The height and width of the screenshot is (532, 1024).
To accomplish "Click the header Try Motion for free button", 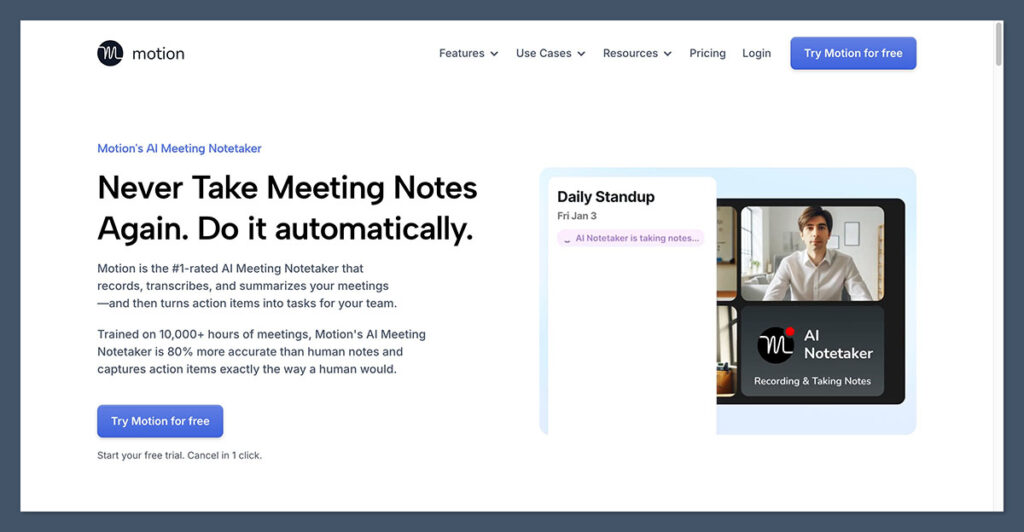I will (x=853, y=54).
